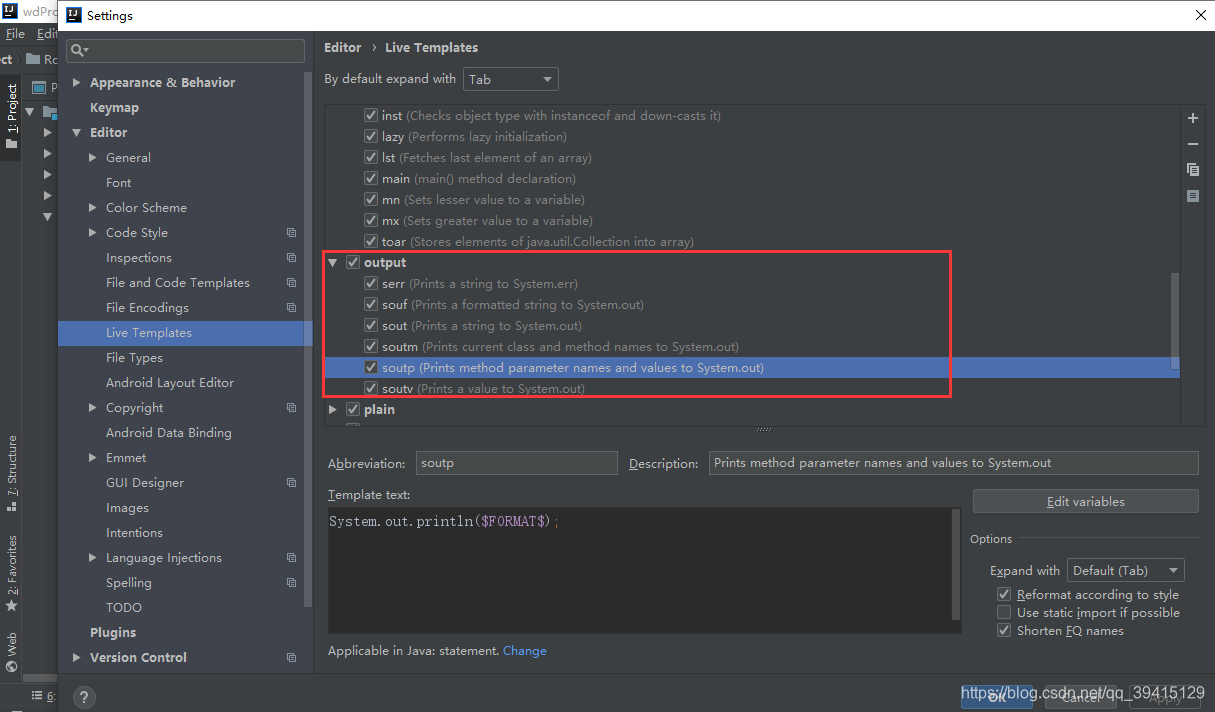Expand Appearance & Behavior settings section

77,83
